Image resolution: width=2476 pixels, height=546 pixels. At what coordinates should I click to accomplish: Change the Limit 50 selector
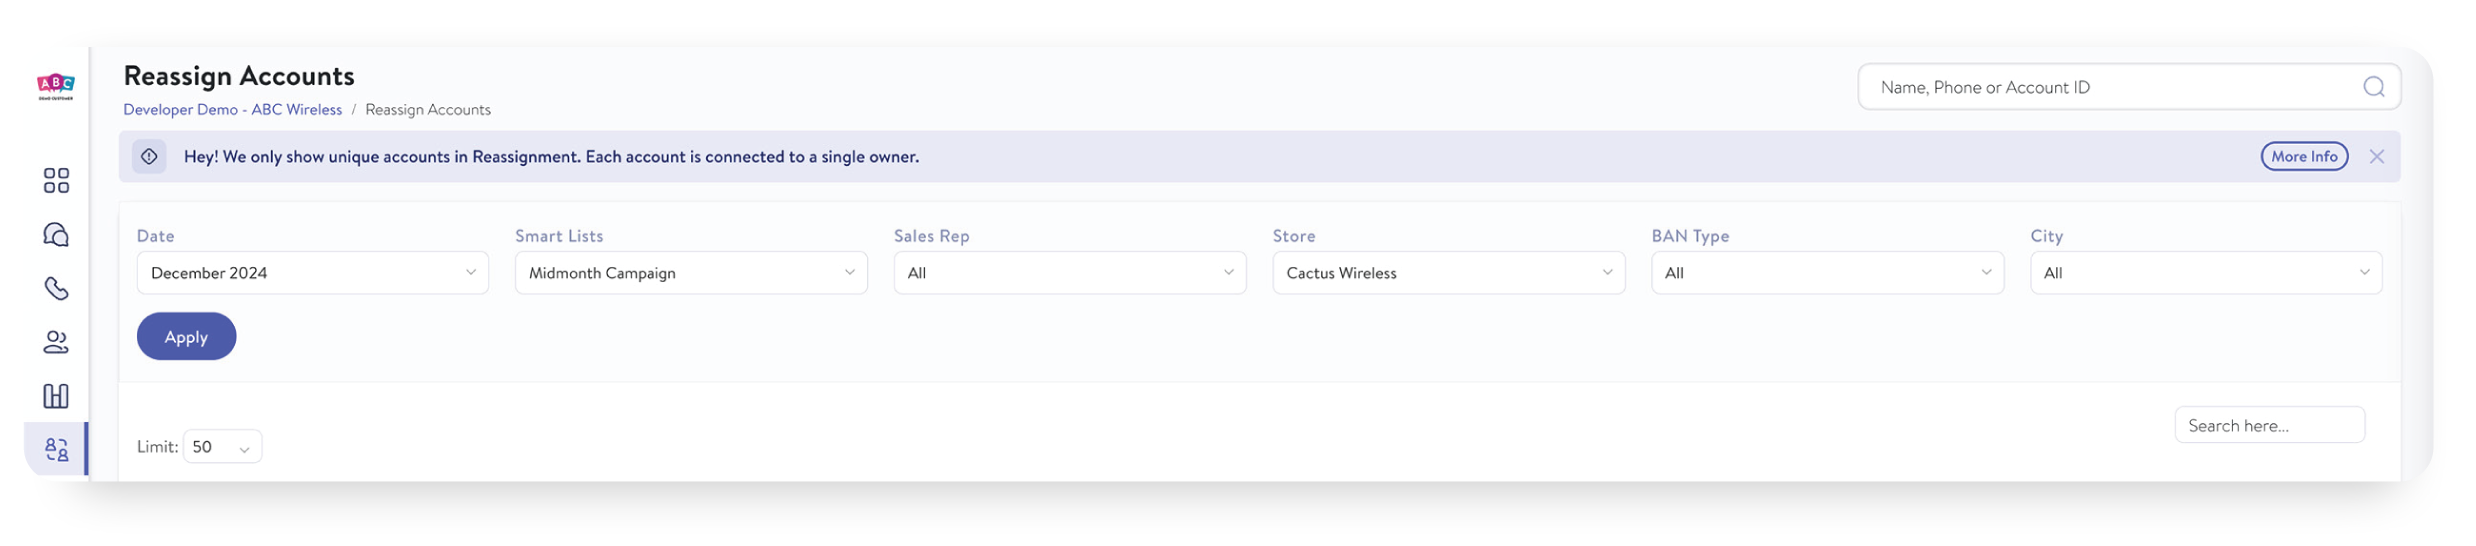pyautogui.click(x=222, y=447)
